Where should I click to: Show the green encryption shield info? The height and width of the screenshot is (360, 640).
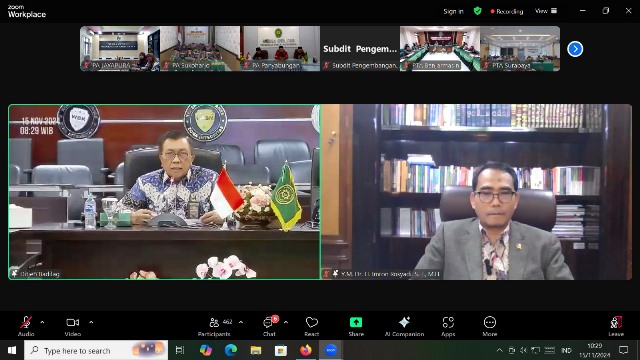(478, 11)
